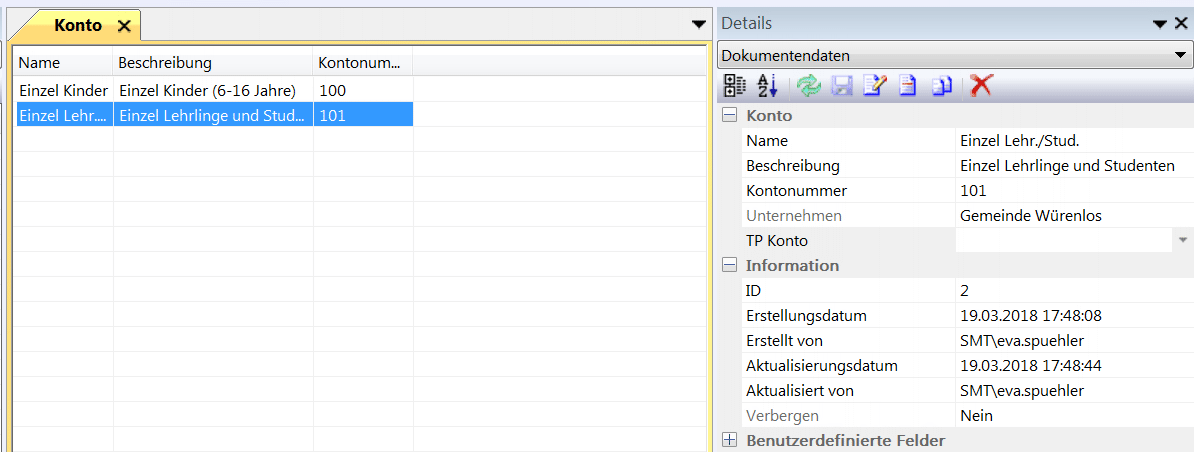The image size is (1194, 452).
Task: Click the save floppy disk icon
Action: [841, 86]
